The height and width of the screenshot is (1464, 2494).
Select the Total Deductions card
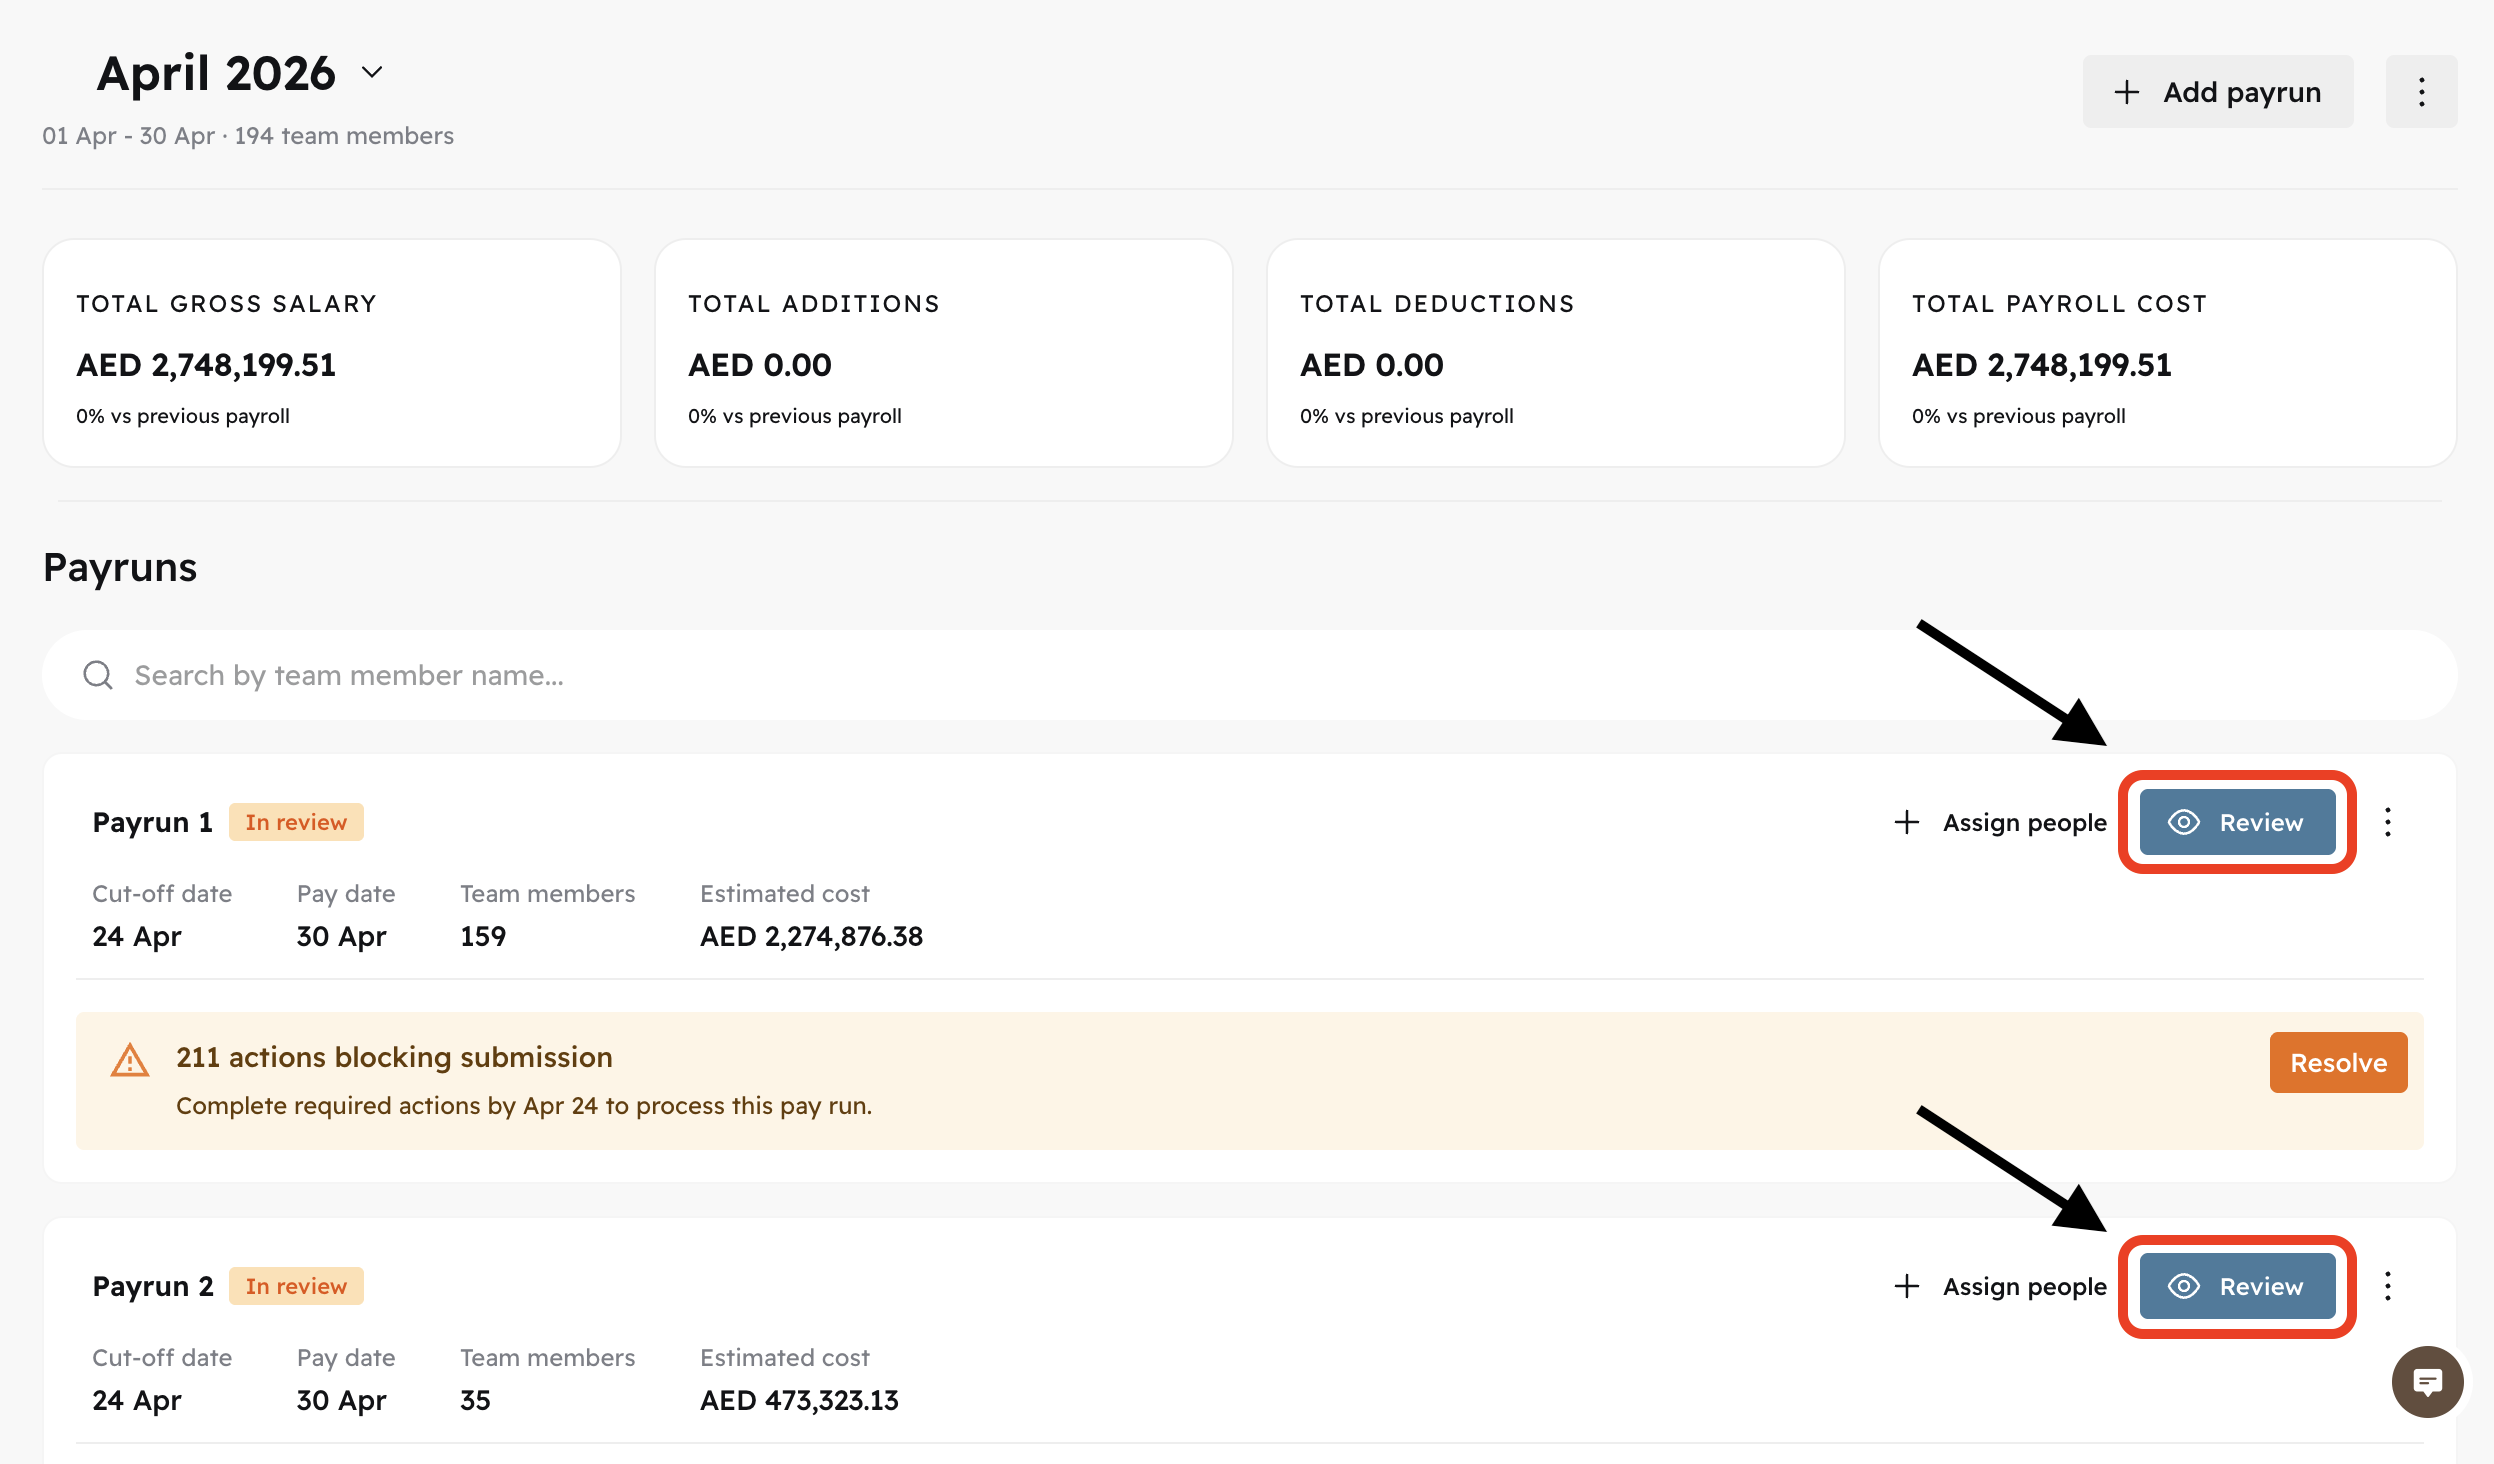click(1555, 353)
